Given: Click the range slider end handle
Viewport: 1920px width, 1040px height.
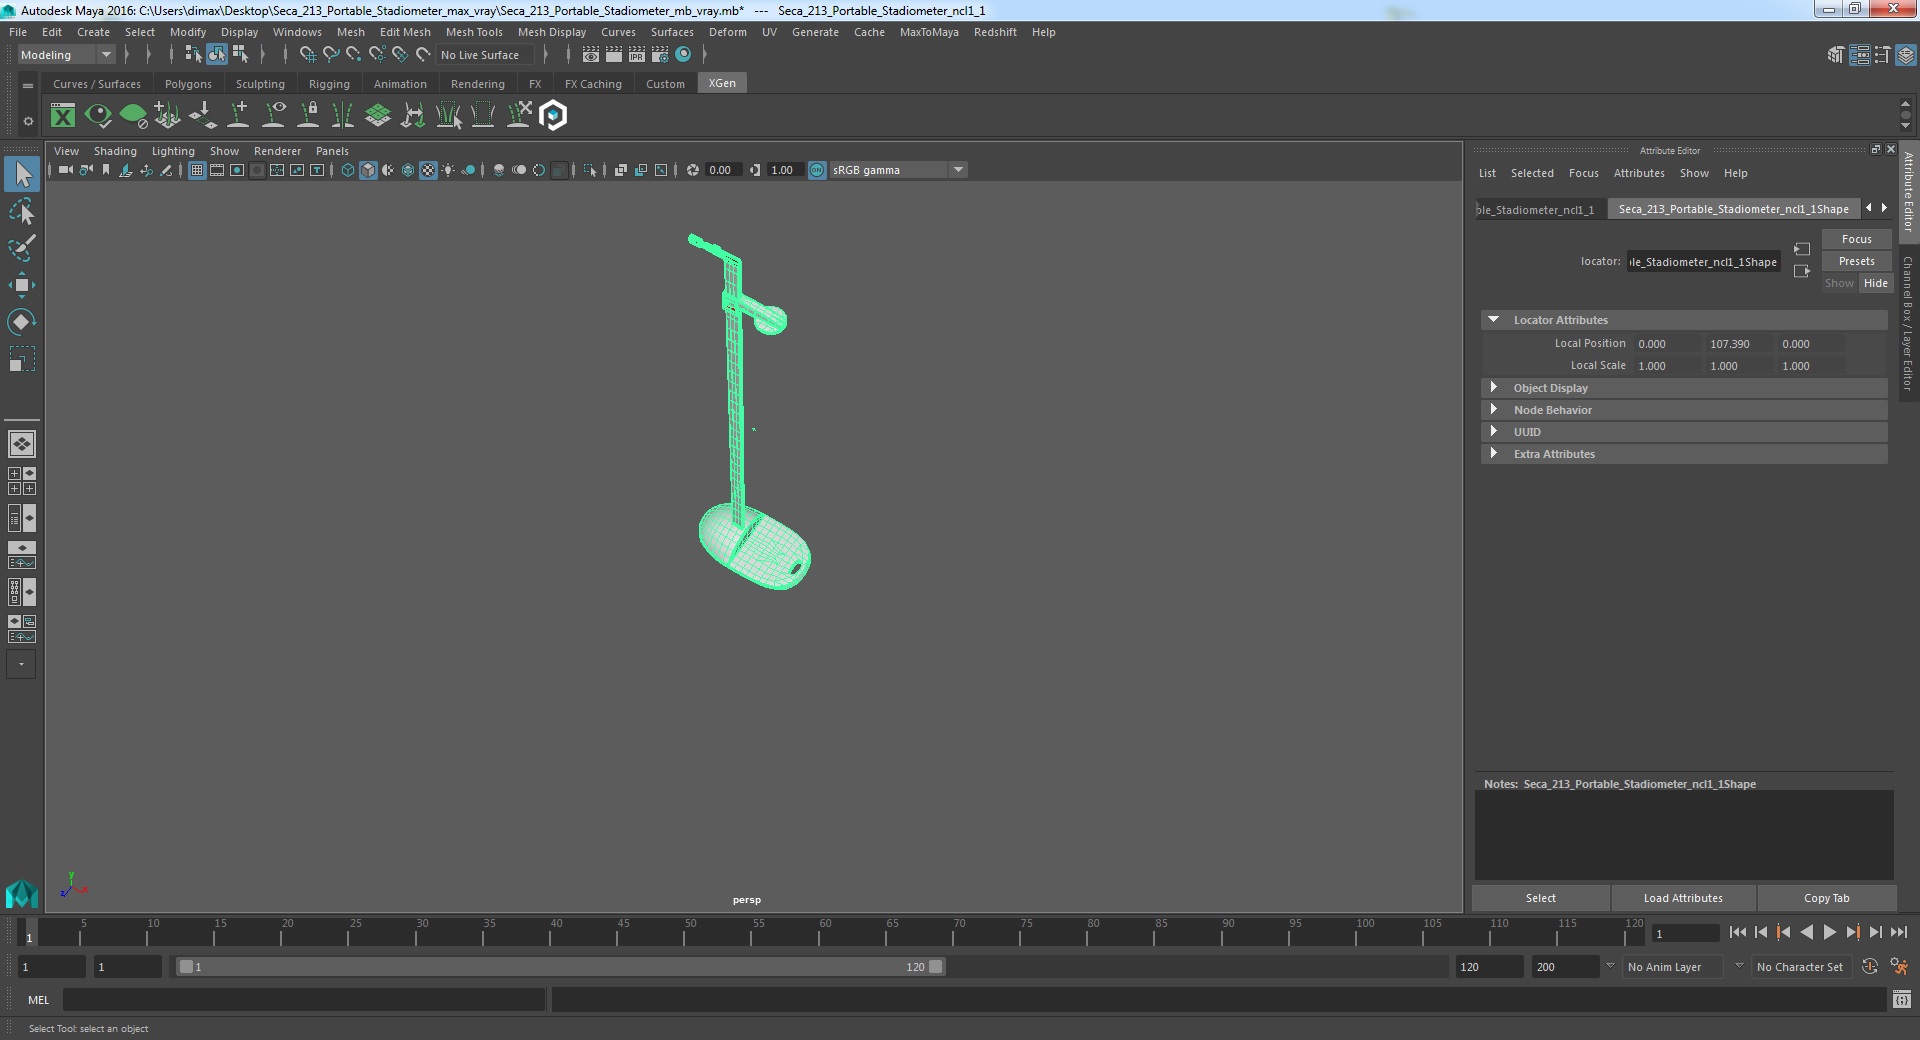Looking at the screenshot, I should 935,967.
